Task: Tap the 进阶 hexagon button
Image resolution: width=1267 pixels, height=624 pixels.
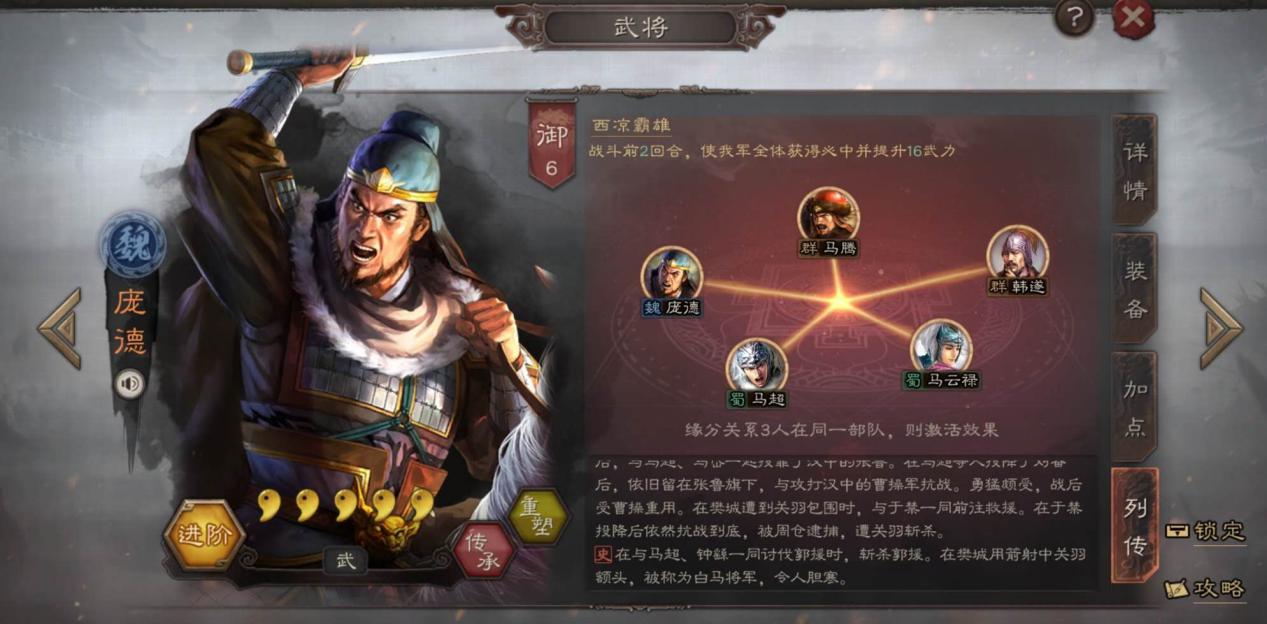Action: (x=204, y=534)
